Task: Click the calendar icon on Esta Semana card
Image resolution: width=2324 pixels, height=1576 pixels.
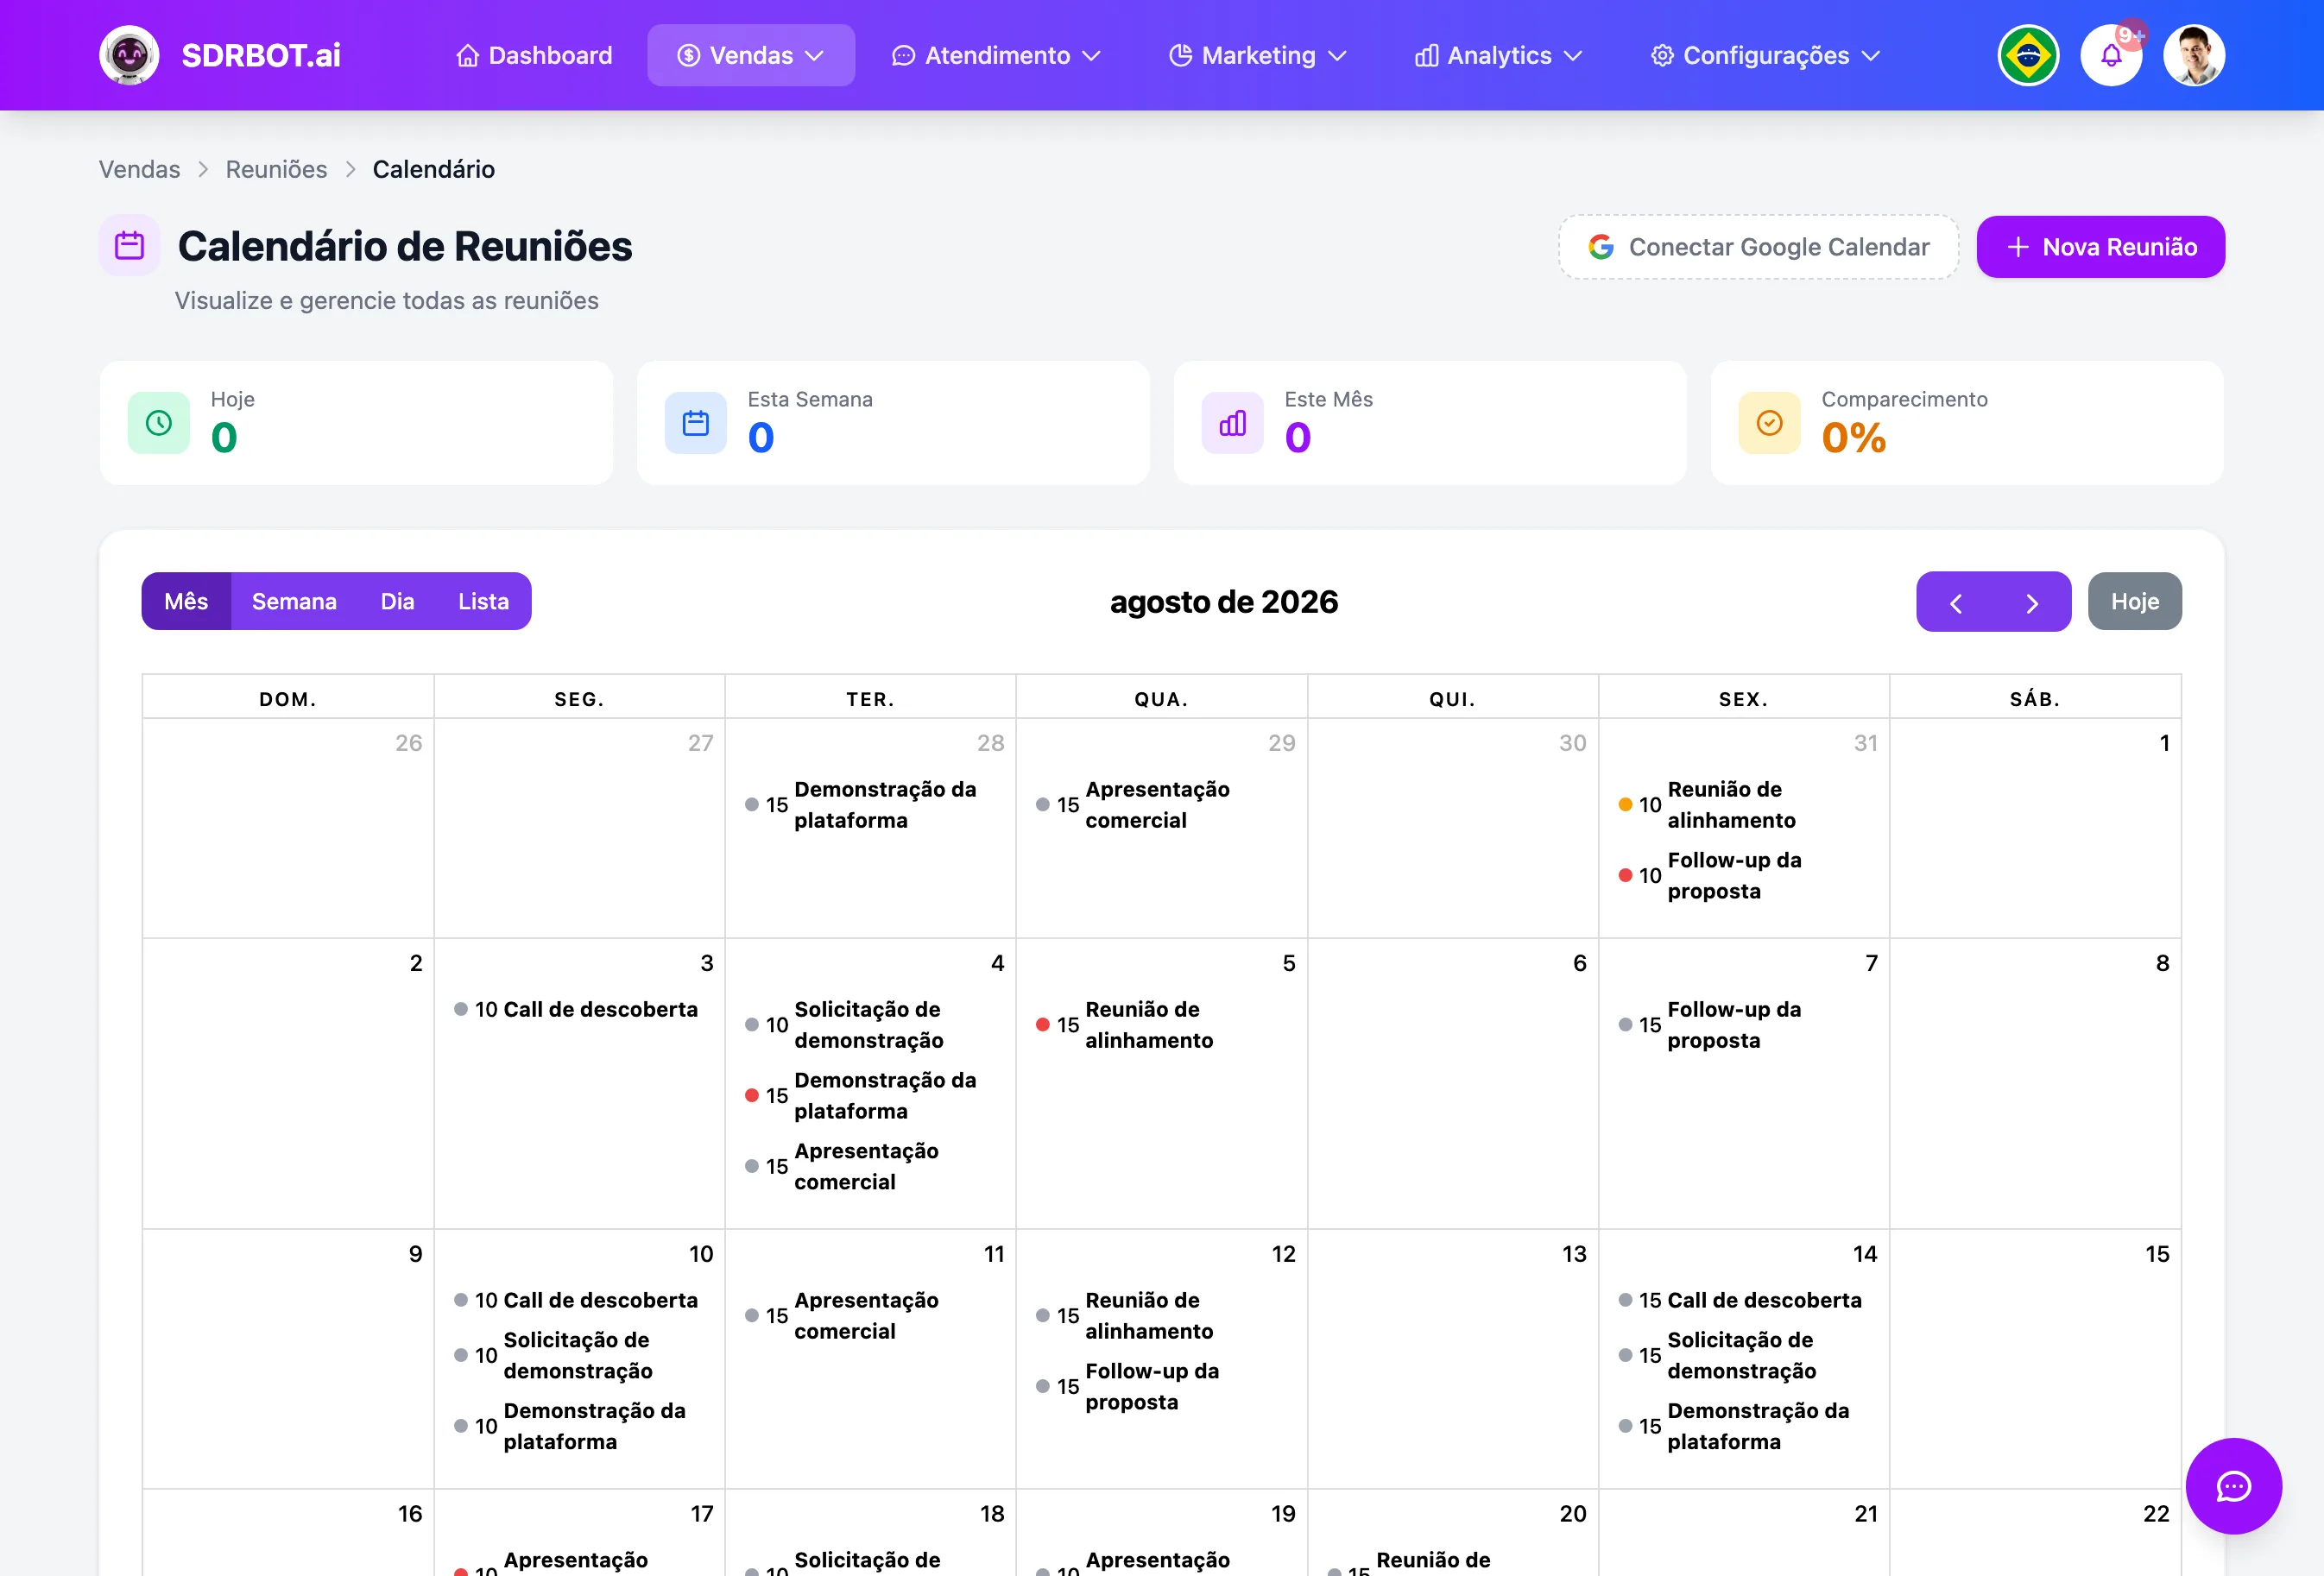Action: [696, 423]
